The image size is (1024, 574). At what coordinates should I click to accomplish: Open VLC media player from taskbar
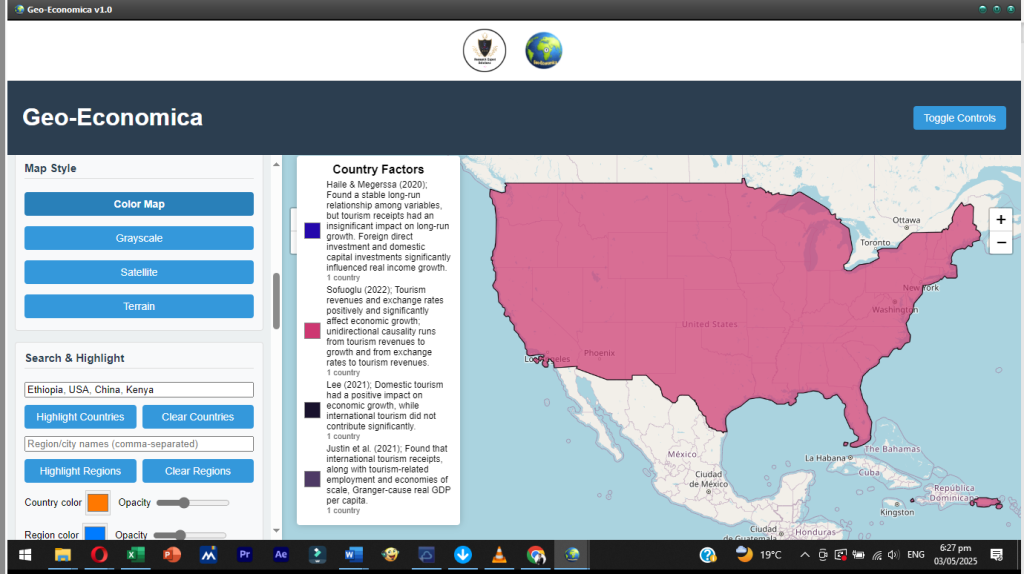pyautogui.click(x=499, y=554)
